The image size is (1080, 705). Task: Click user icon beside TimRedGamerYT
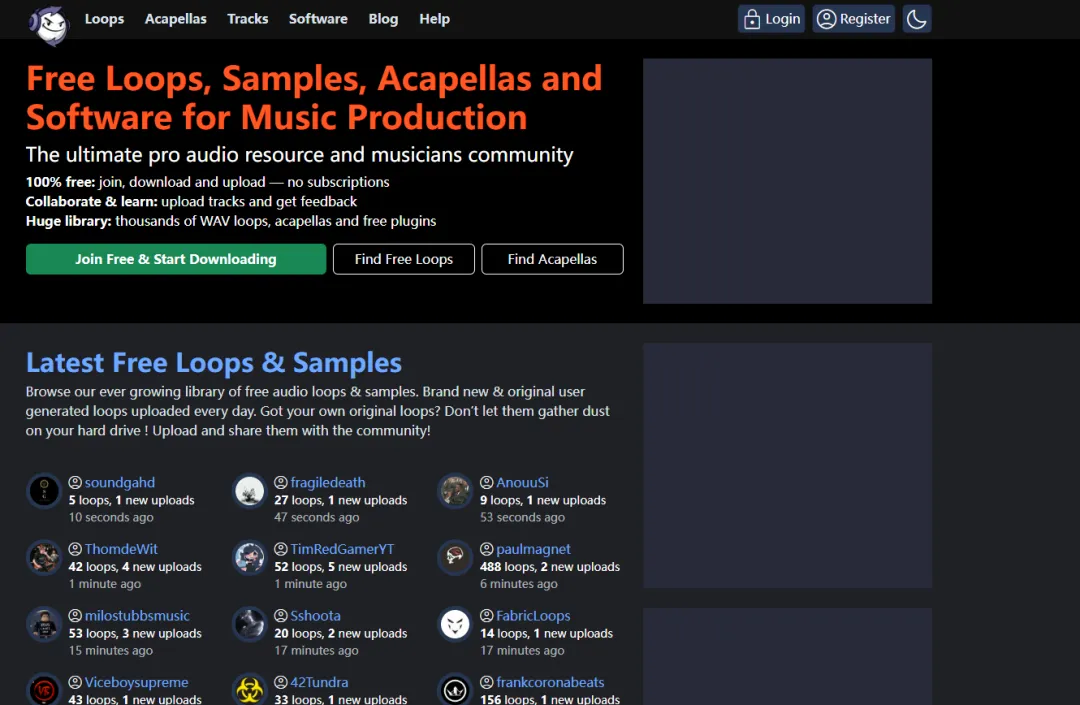pos(281,549)
